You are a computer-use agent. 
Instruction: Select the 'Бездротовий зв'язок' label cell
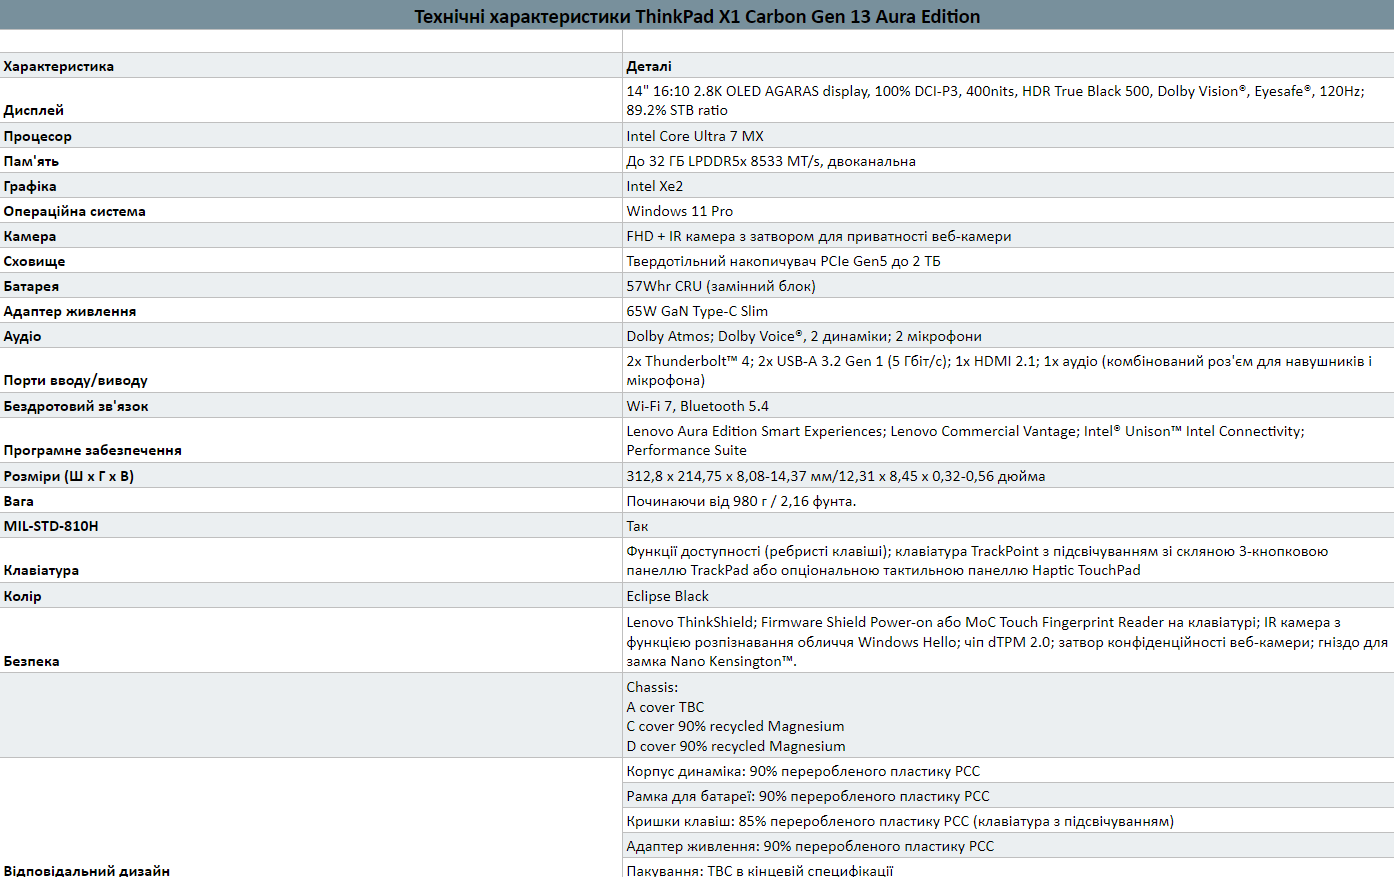[x=311, y=406]
